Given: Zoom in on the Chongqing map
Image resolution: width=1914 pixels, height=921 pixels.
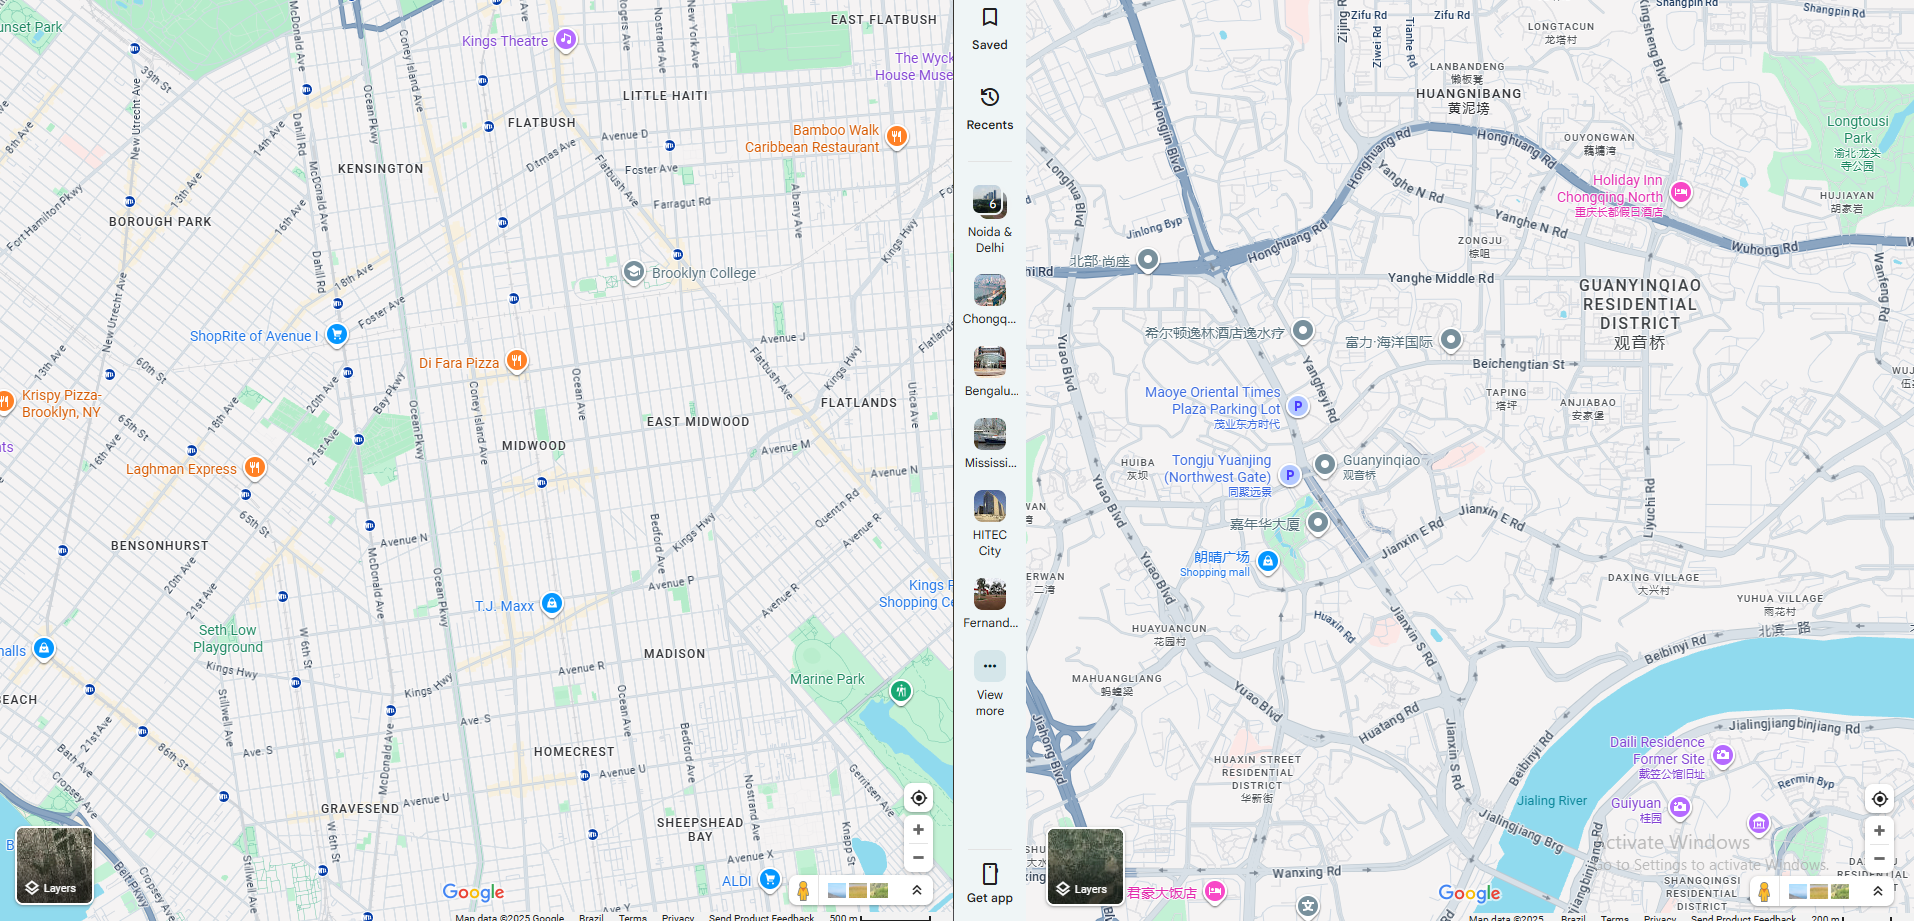Looking at the screenshot, I should point(1880,831).
